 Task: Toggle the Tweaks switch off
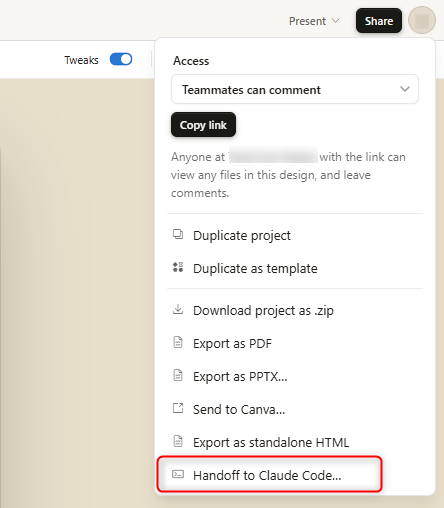pyautogui.click(x=121, y=59)
